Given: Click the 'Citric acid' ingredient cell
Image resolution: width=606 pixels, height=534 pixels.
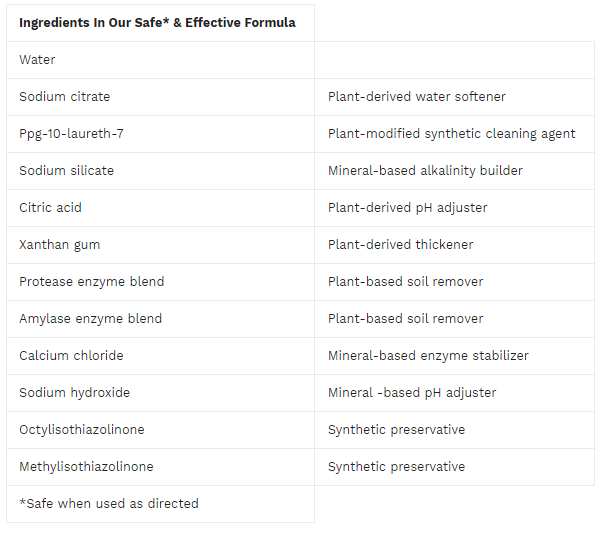Looking at the screenshot, I should coord(51,208).
